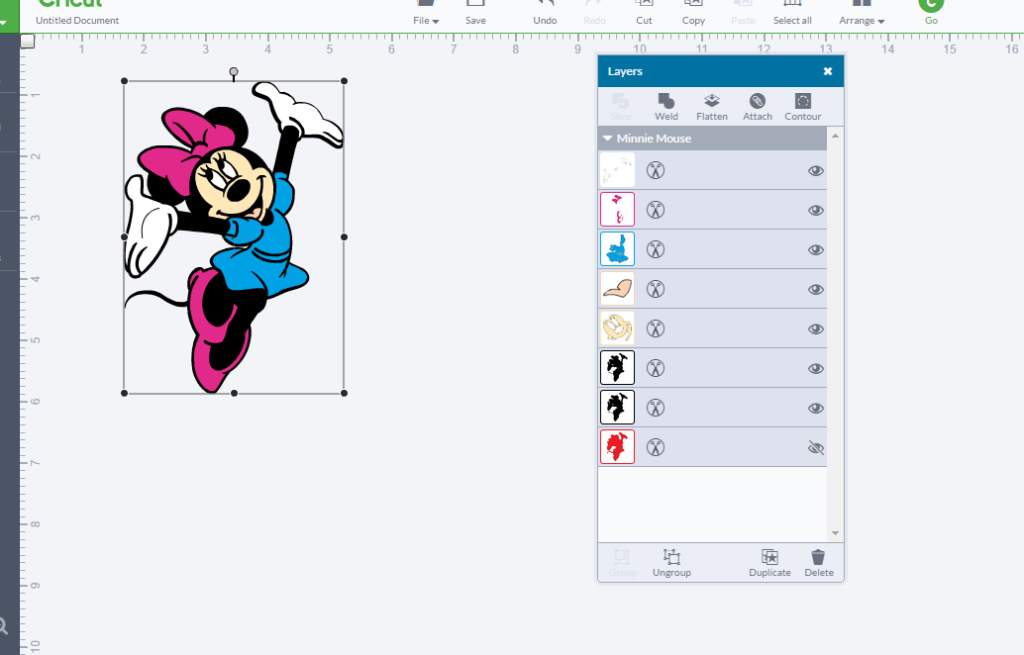This screenshot has width=1024, height=655.
Task: Close the Layers panel
Action: click(827, 71)
